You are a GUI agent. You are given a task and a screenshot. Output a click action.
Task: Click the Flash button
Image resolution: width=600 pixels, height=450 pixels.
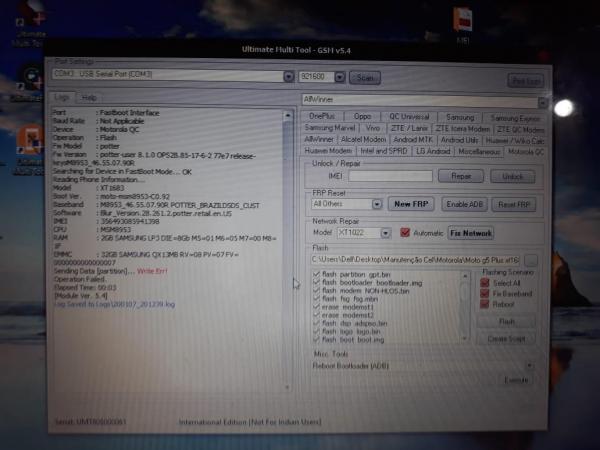tap(506, 321)
